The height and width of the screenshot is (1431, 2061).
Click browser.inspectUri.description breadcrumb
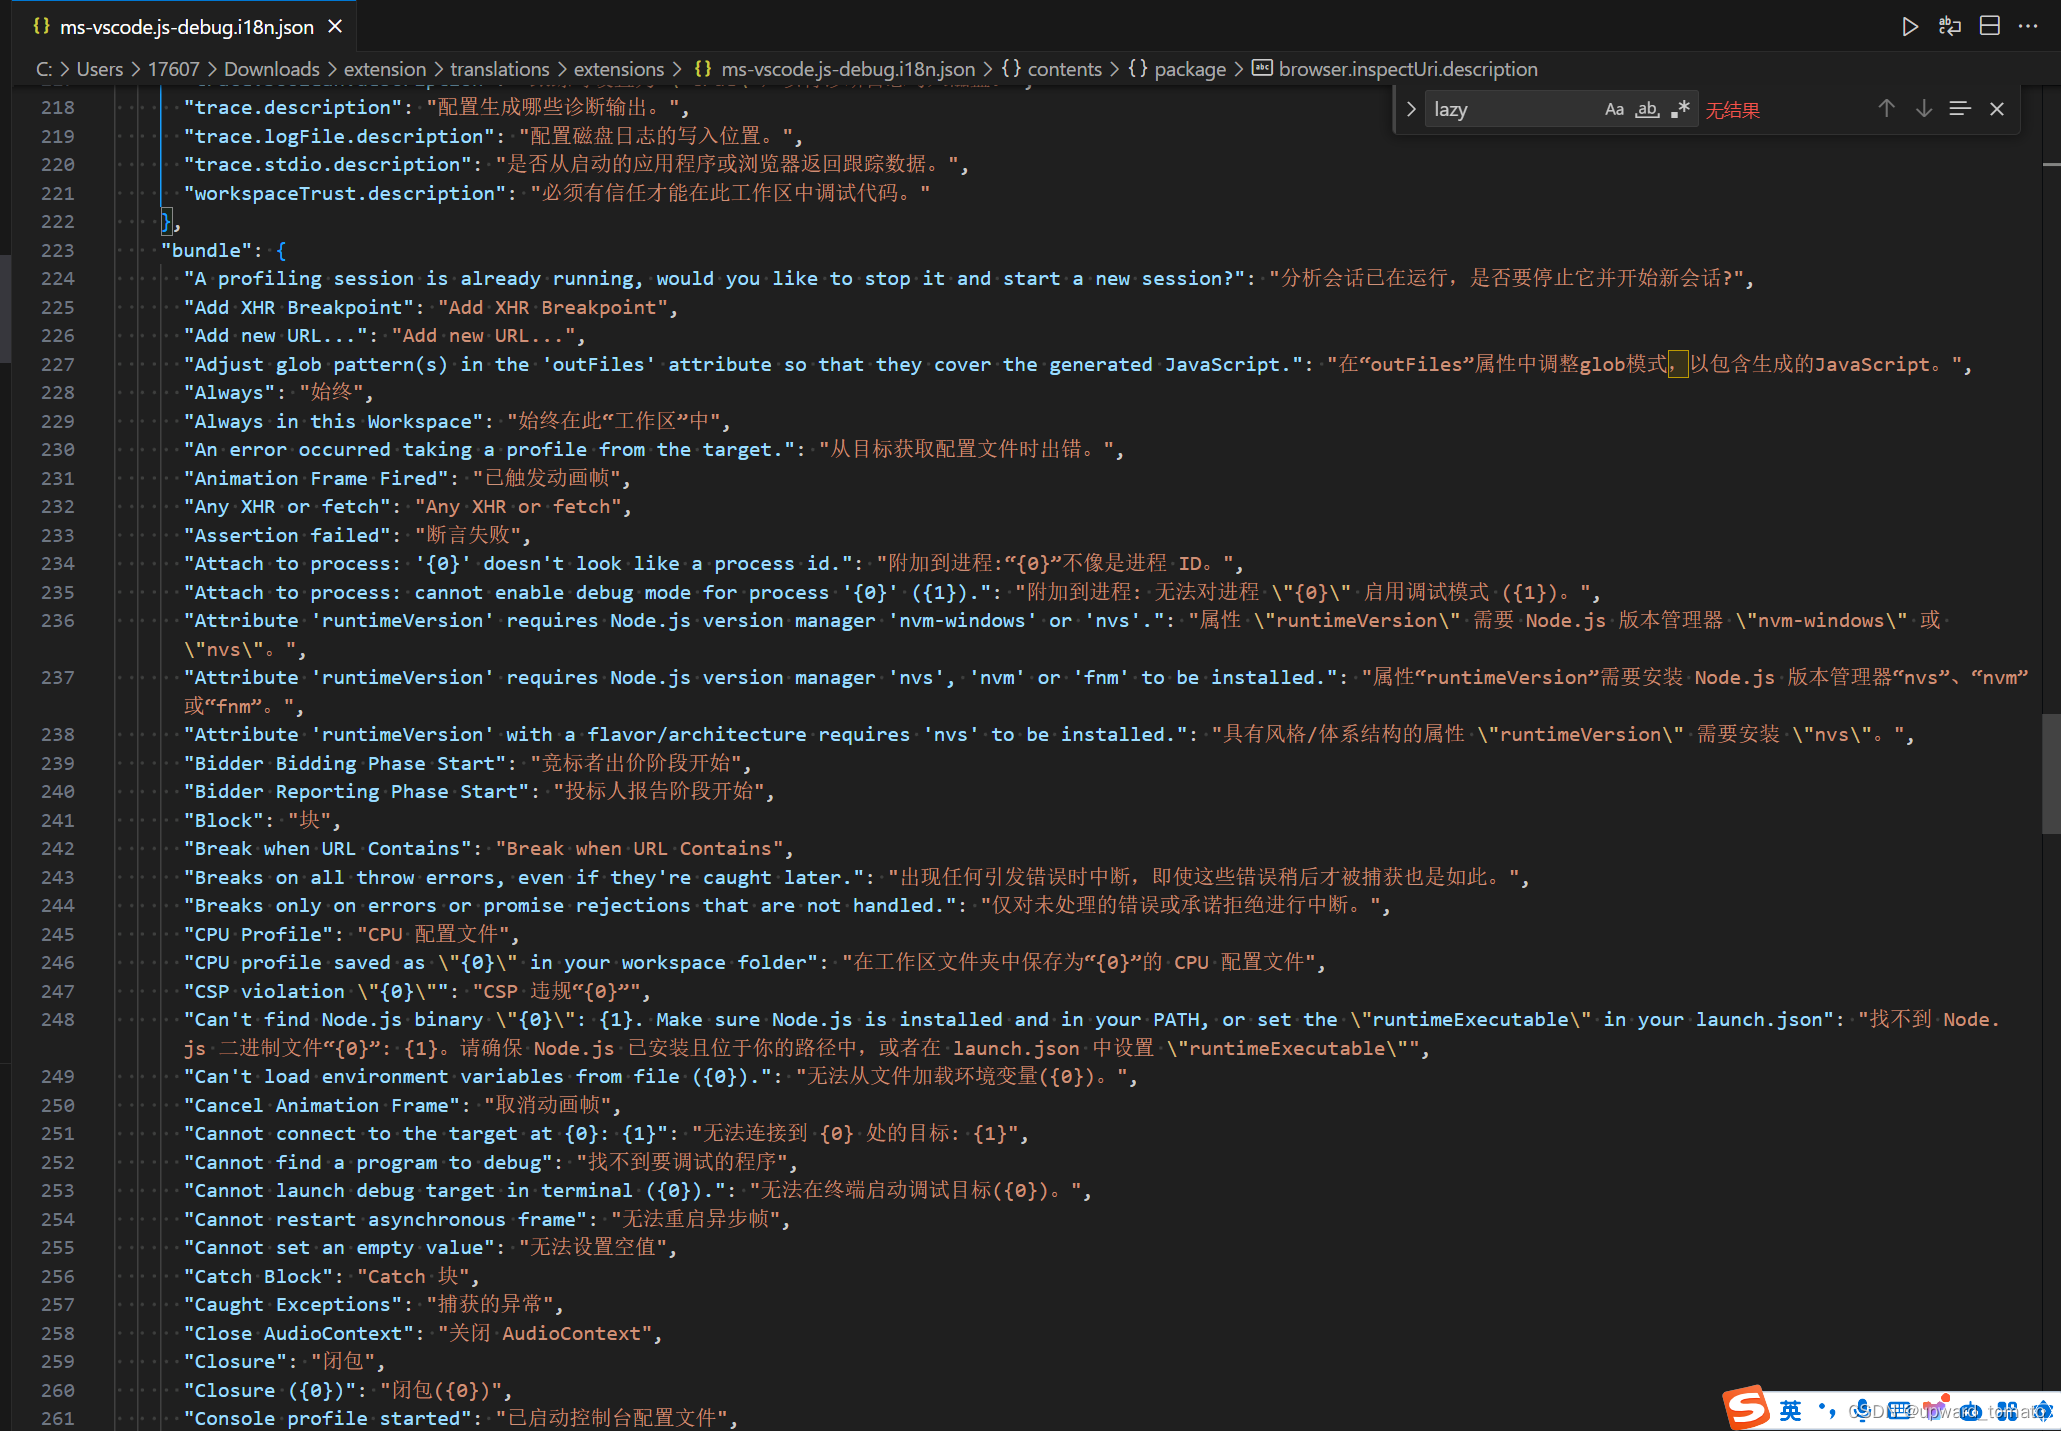click(x=1407, y=69)
